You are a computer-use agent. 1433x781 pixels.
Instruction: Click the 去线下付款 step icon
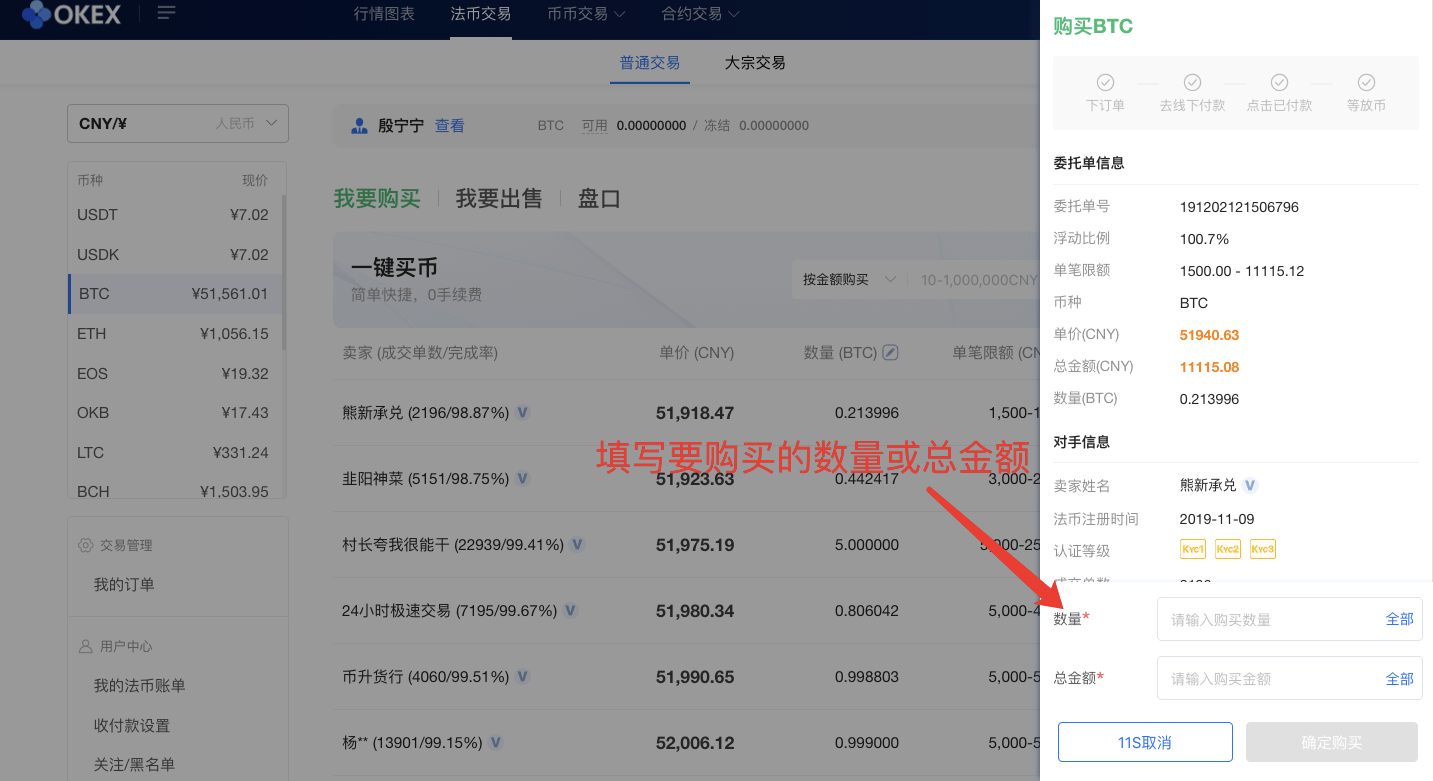tap(1192, 84)
